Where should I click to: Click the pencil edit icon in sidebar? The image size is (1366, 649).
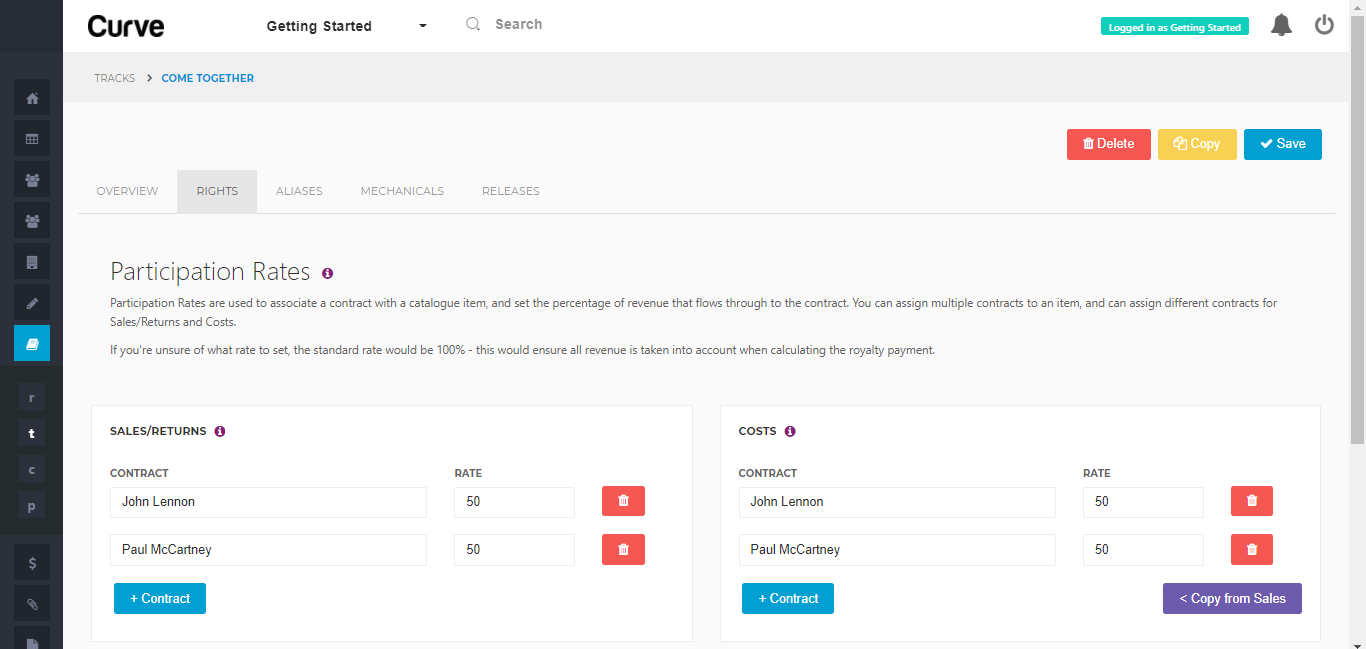[x=31, y=302]
